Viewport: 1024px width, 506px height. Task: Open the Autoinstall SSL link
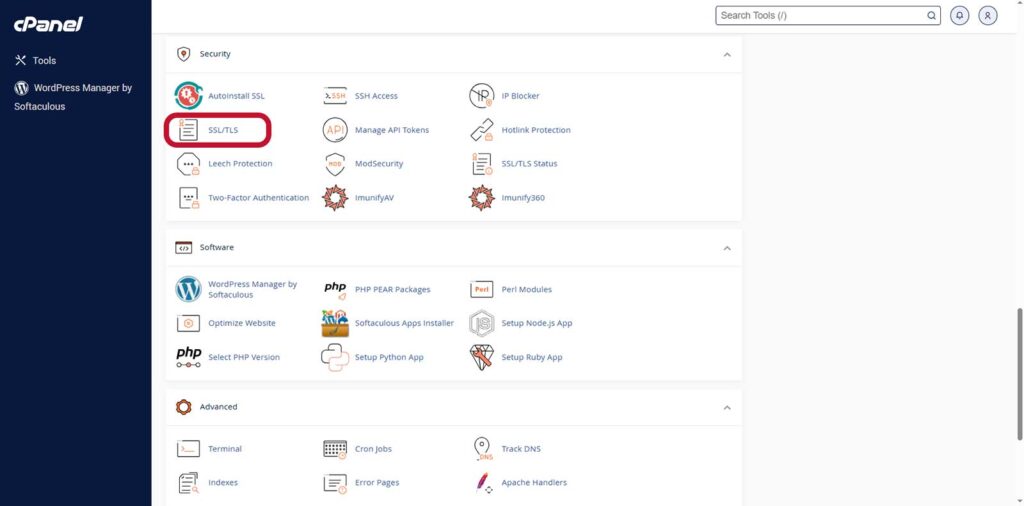(236, 96)
